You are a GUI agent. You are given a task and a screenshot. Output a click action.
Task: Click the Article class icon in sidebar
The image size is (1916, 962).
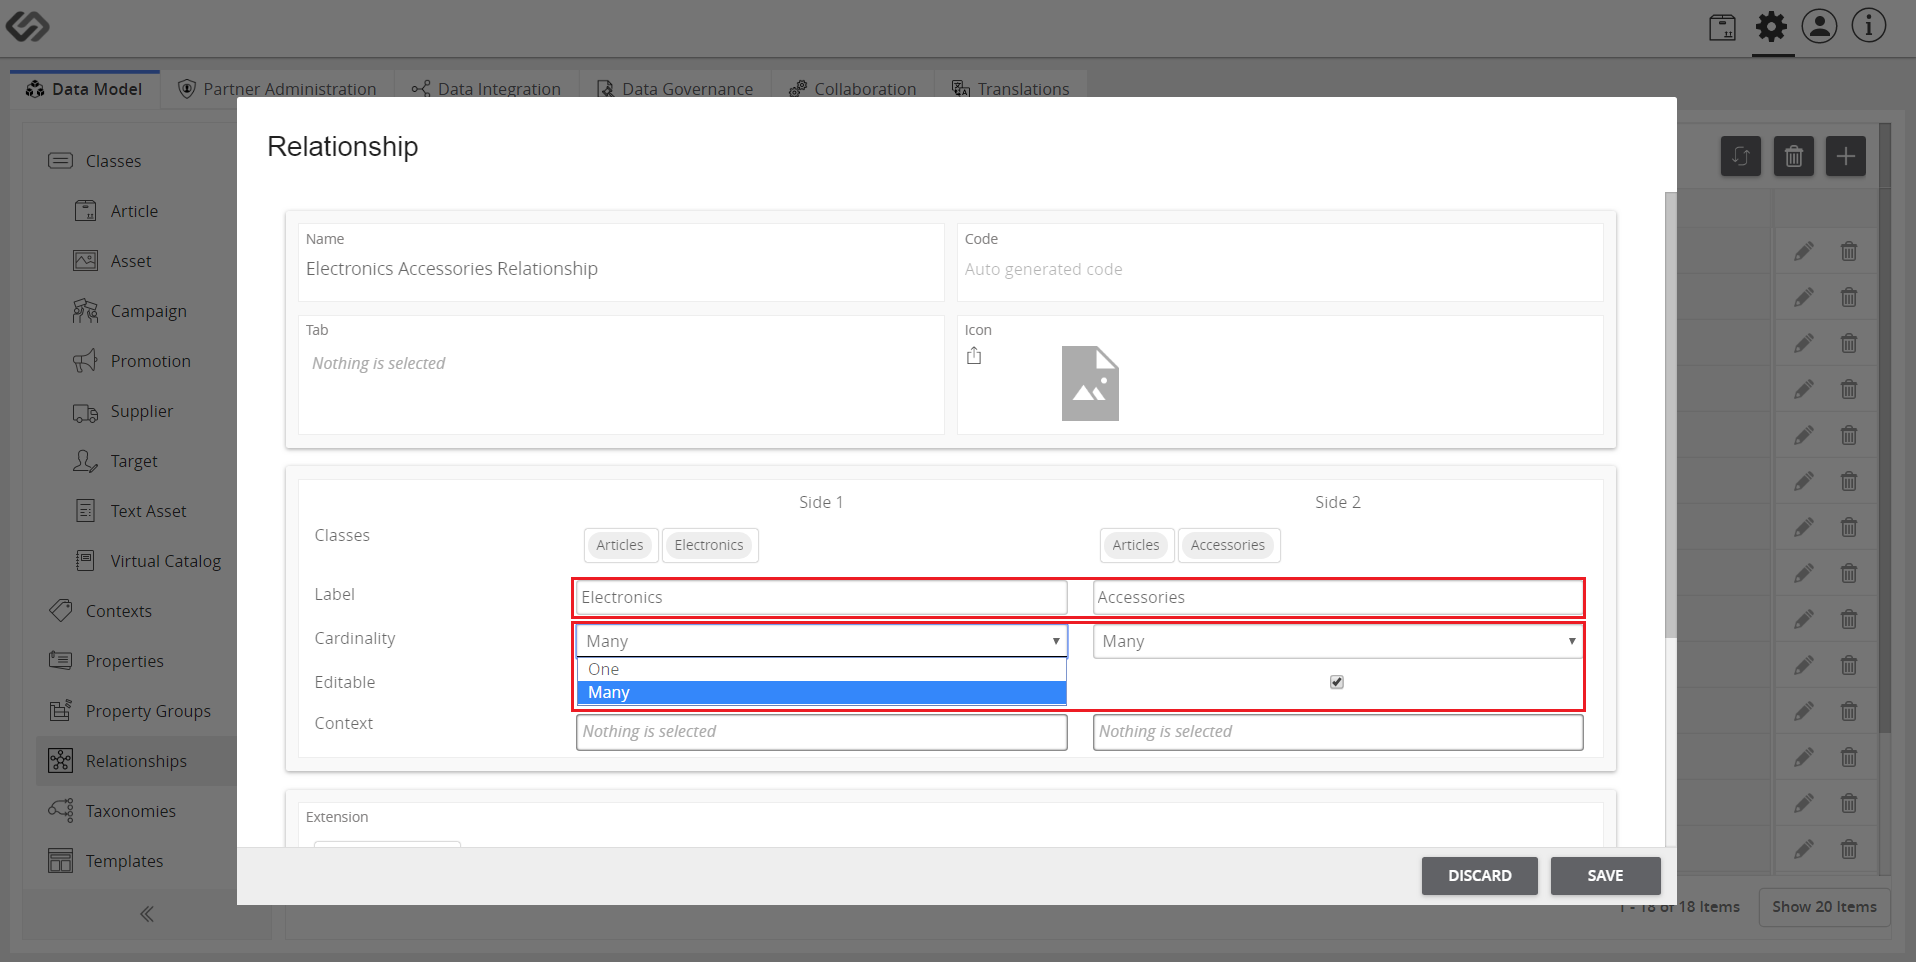[86, 211]
